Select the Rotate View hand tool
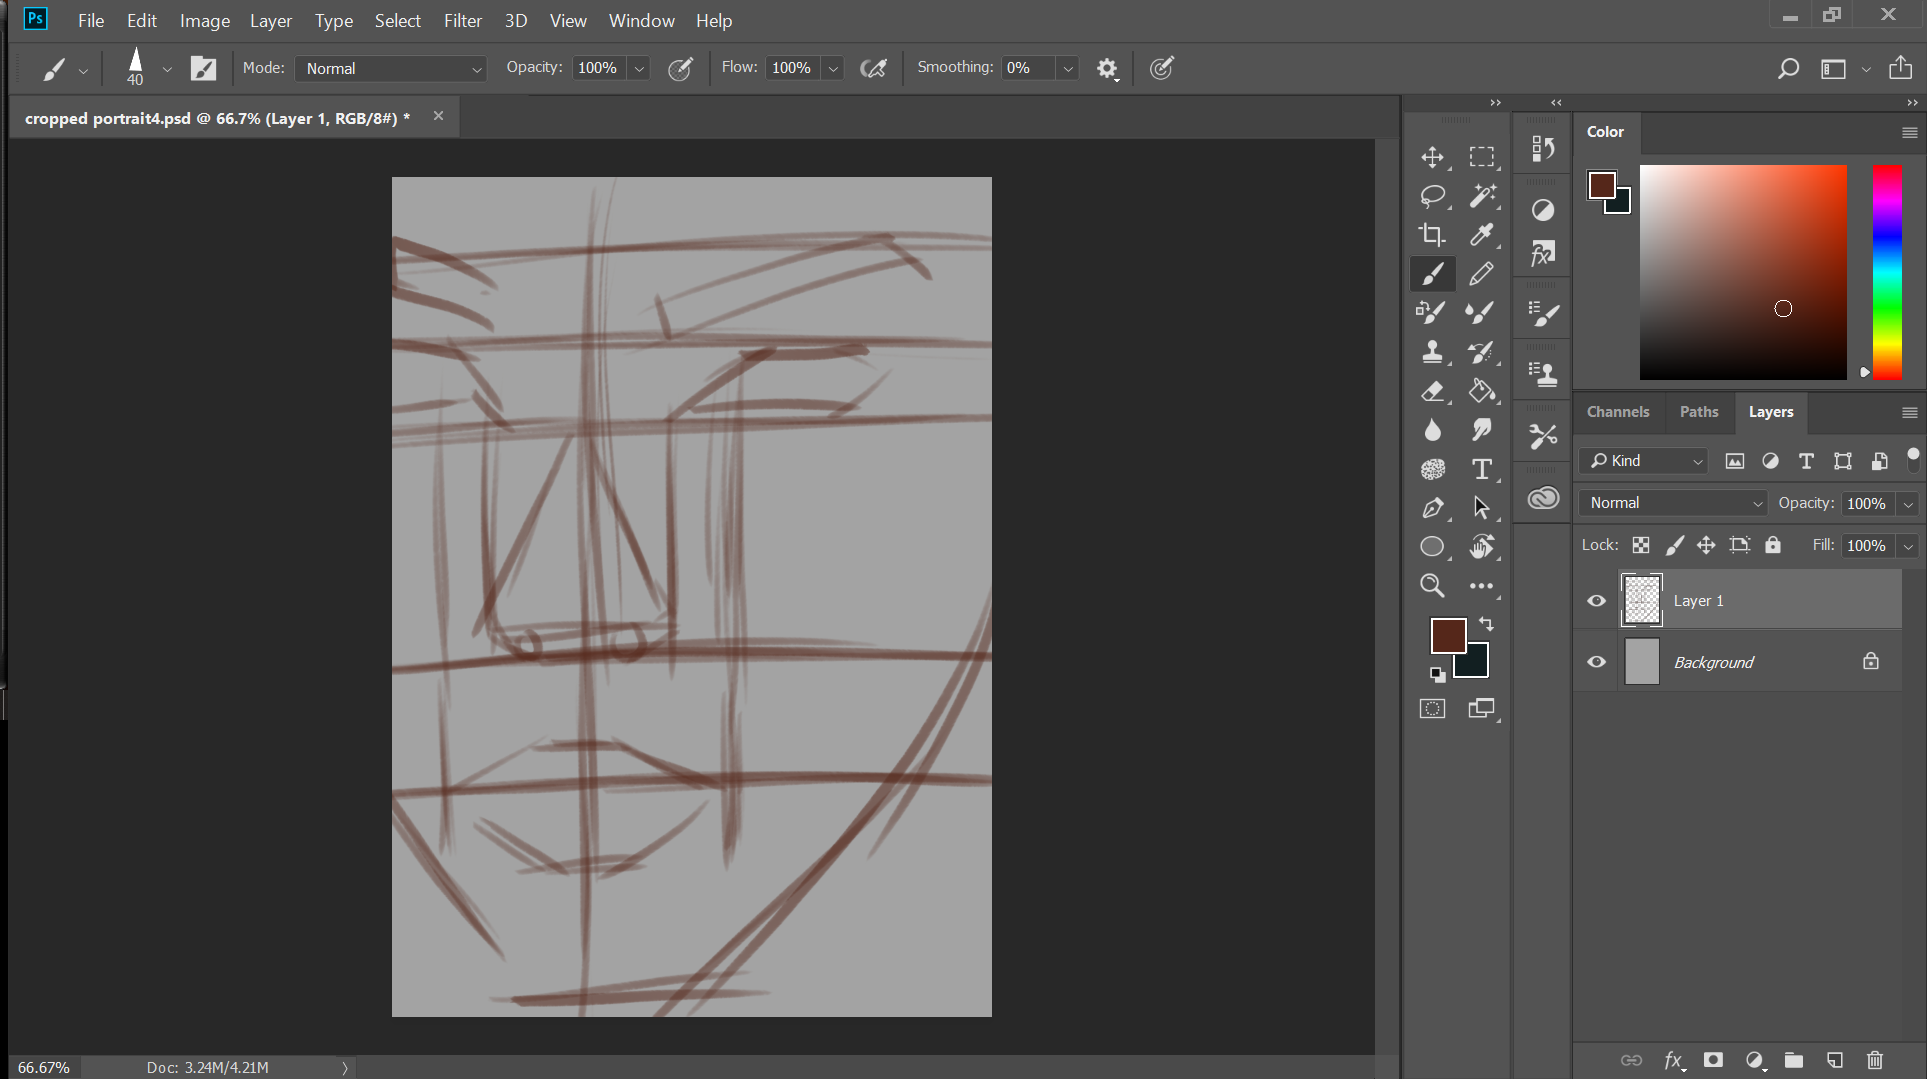The image size is (1927, 1079). (1481, 547)
